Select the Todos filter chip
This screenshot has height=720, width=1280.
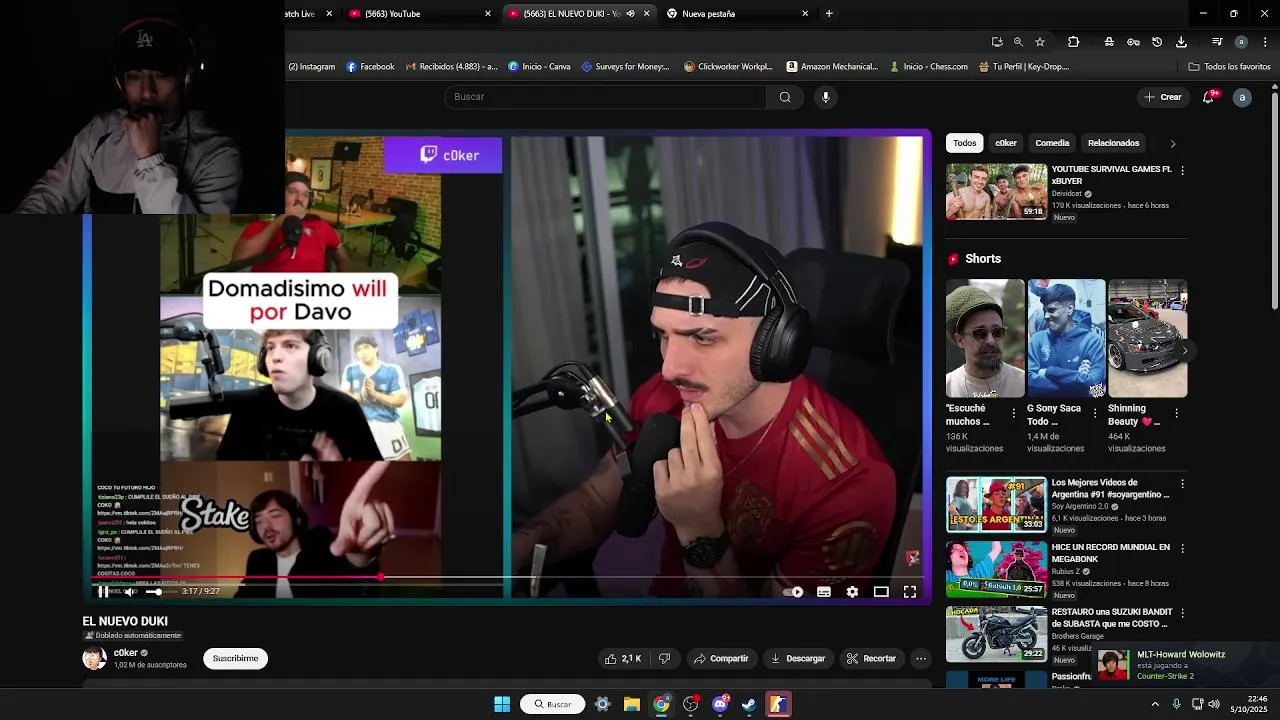tap(965, 143)
